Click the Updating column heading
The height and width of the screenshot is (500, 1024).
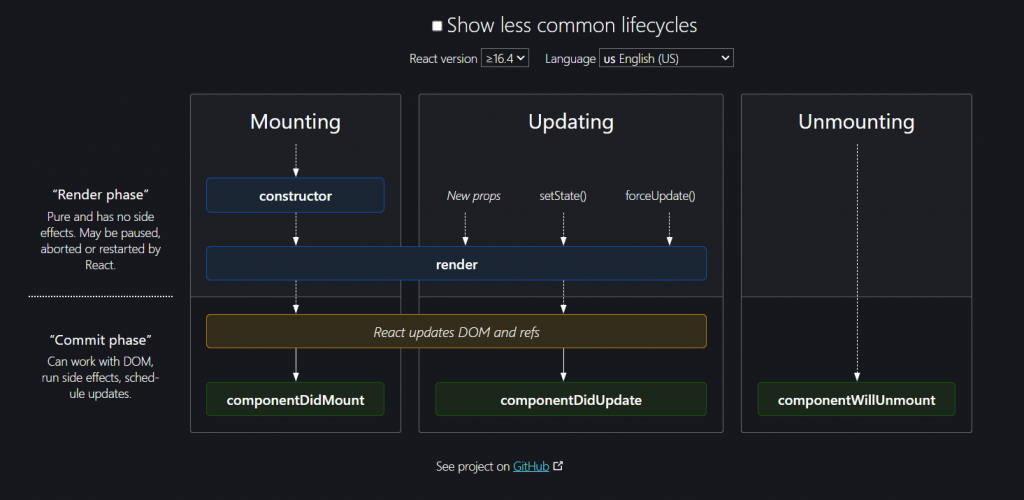coord(570,122)
